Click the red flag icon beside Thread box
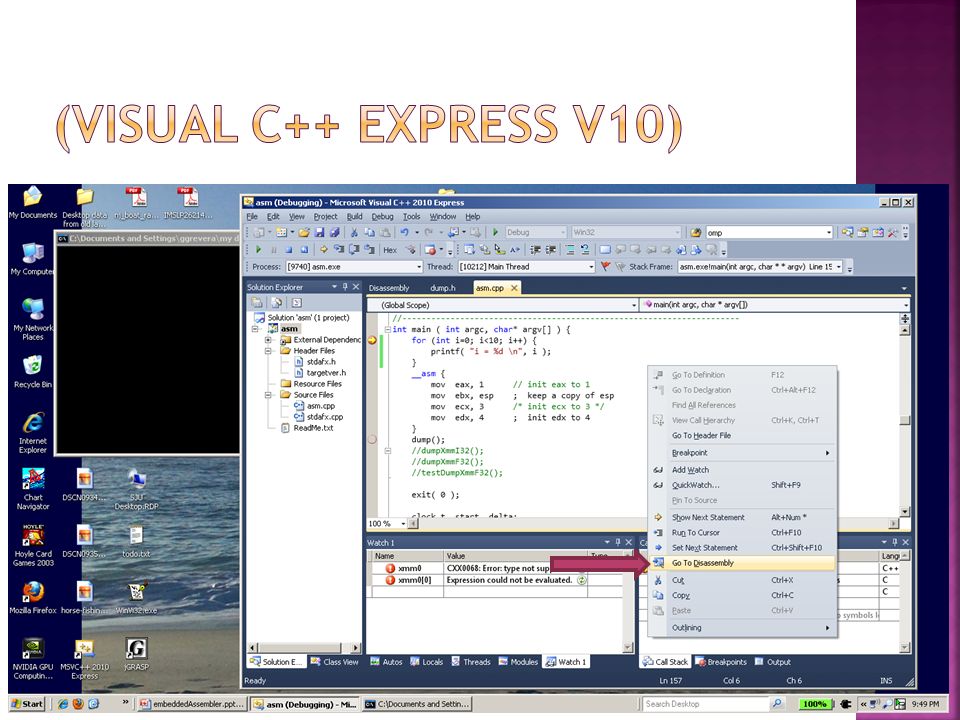Viewport: 960px width, 720px height. click(x=606, y=266)
